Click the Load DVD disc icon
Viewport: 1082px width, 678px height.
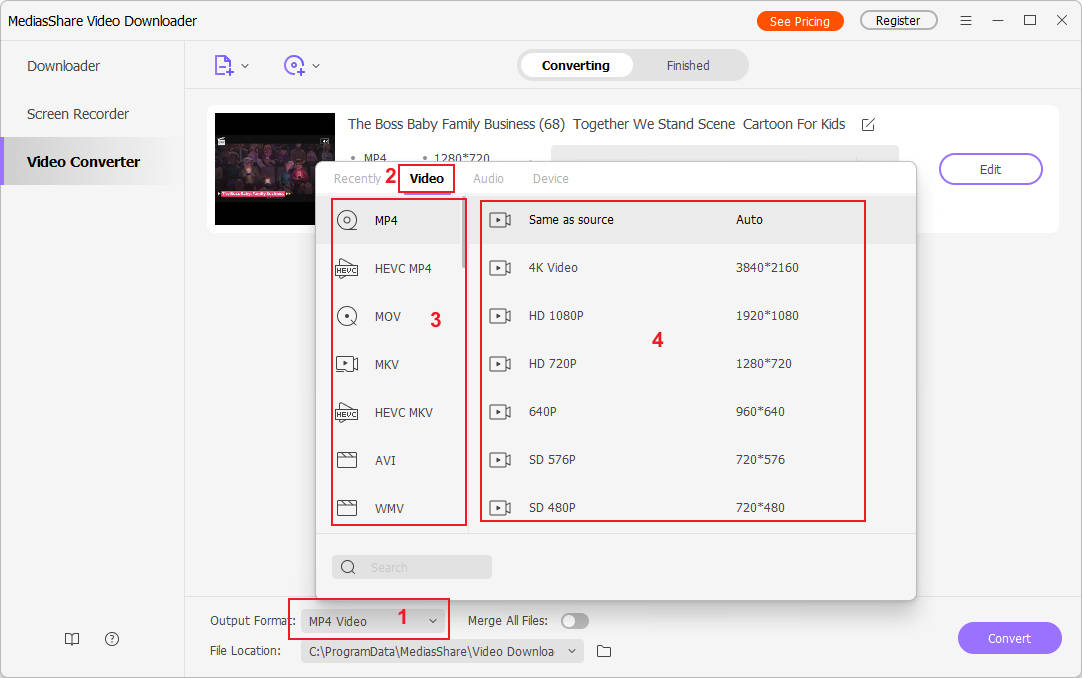coord(295,66)
